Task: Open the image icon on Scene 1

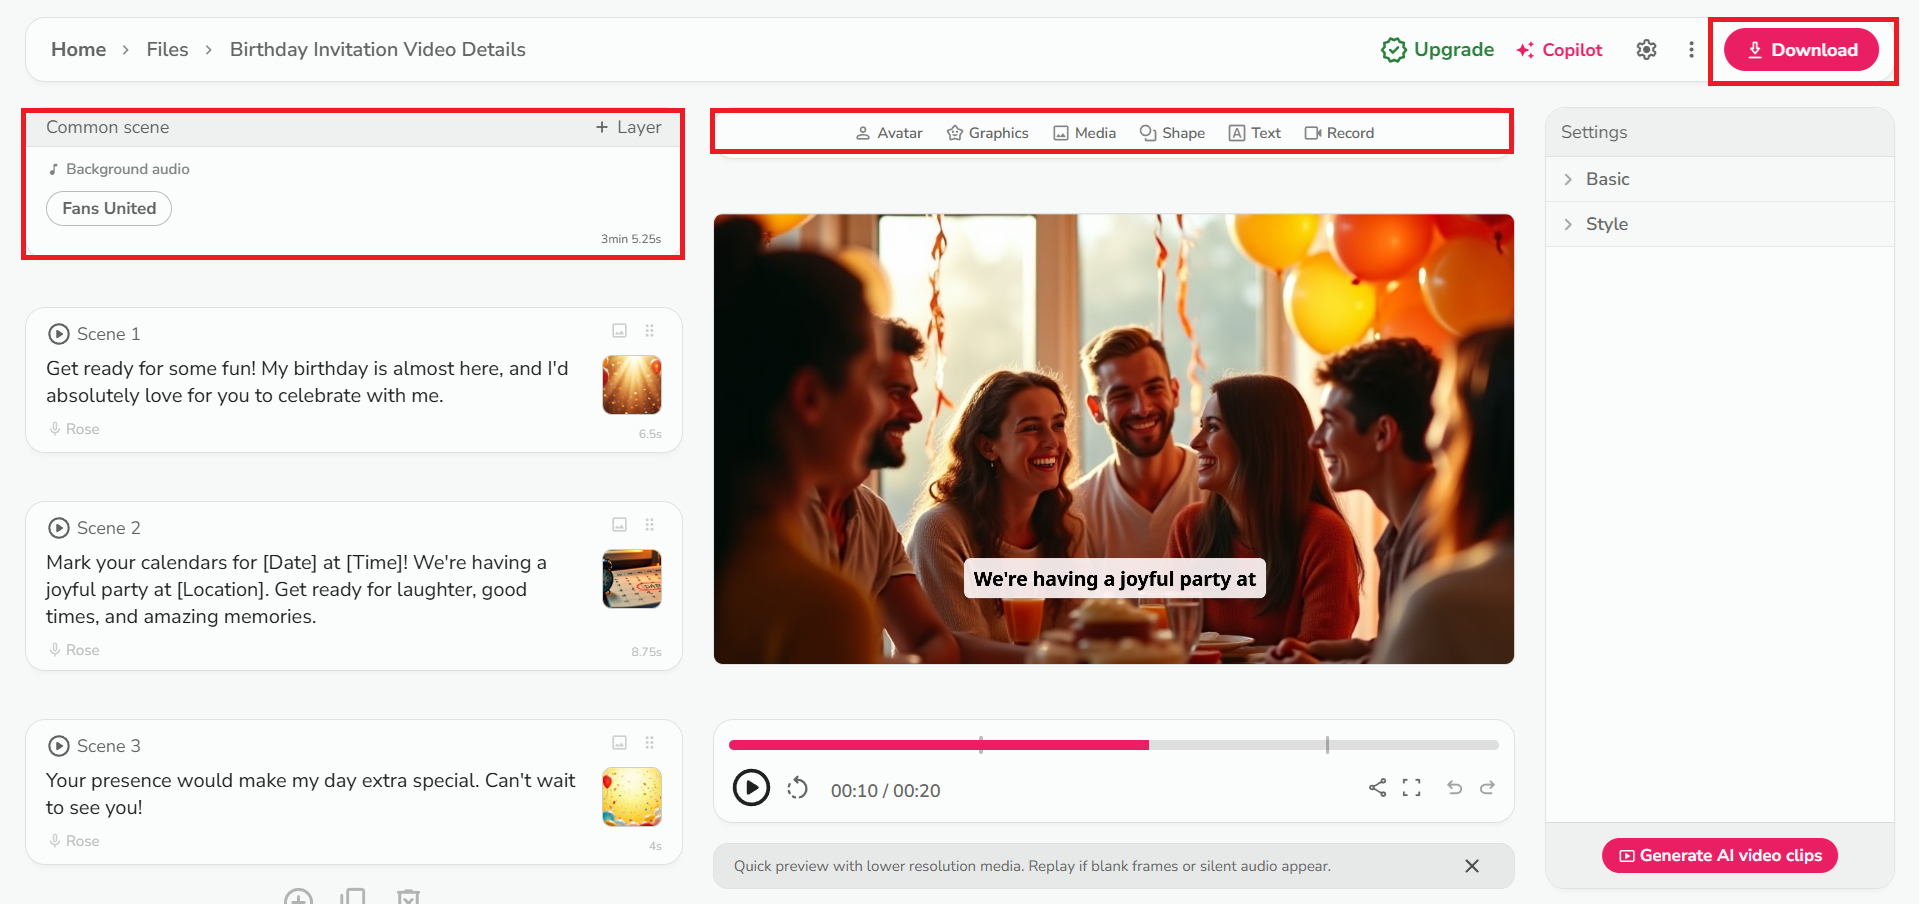Action: (x=620, y=331)
